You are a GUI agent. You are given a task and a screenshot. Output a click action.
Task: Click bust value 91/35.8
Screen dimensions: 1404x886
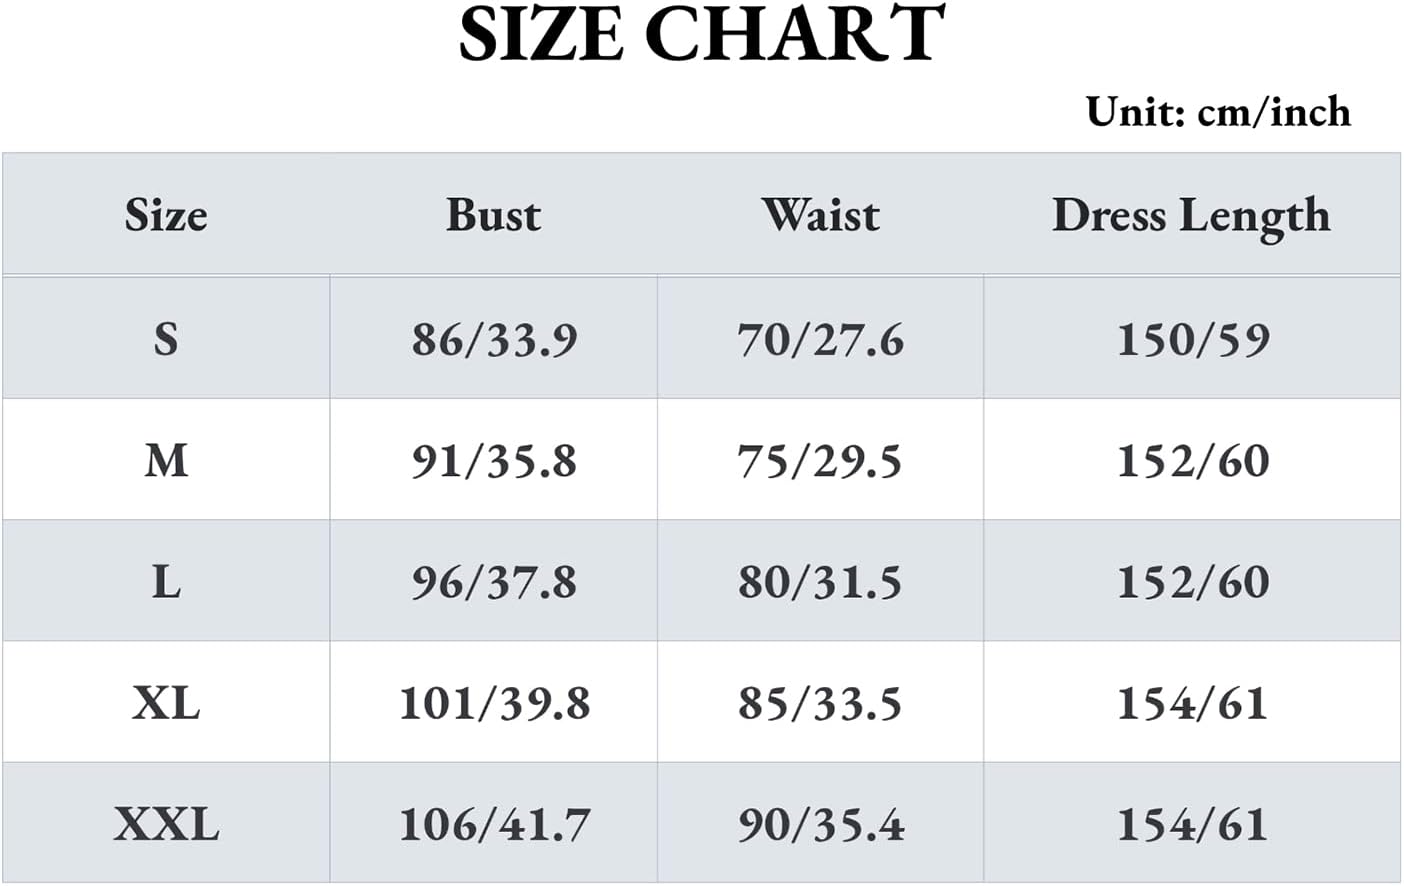point(494,460)
